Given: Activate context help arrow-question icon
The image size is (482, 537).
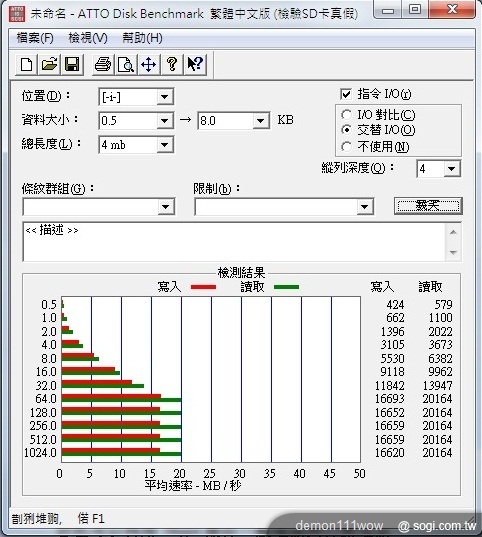Looking at the screenshot, I should 195,64.
